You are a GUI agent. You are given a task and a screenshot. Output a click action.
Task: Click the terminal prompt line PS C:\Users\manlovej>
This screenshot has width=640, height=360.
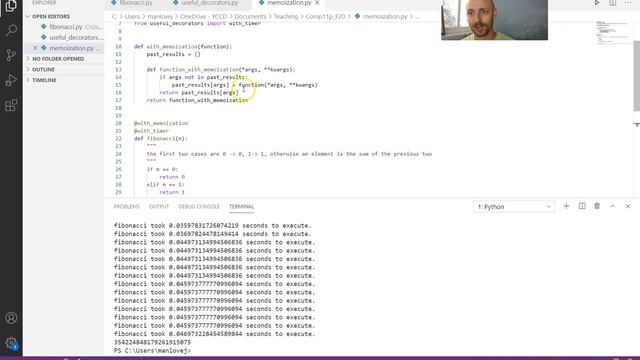(x=152, y=351)
